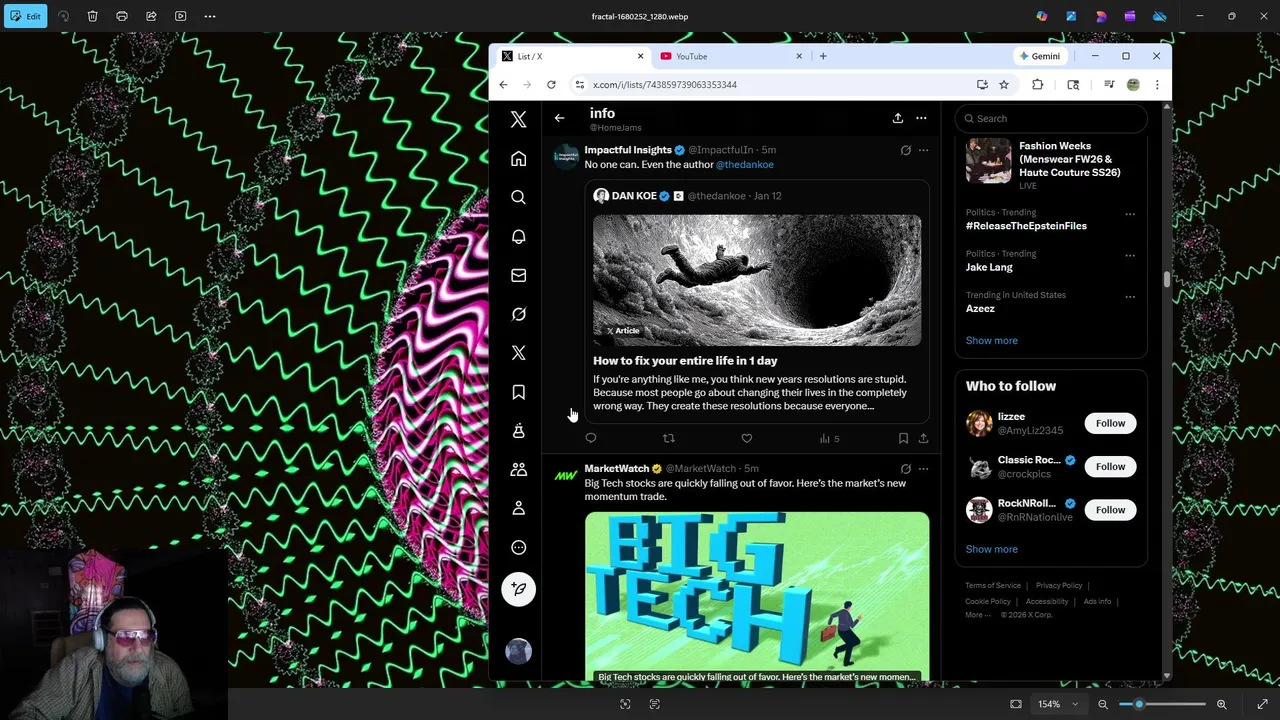Screen dimensions: 1280x720
Task: Open Edit in the Photos app toolbar
Action: coord(24,16)
